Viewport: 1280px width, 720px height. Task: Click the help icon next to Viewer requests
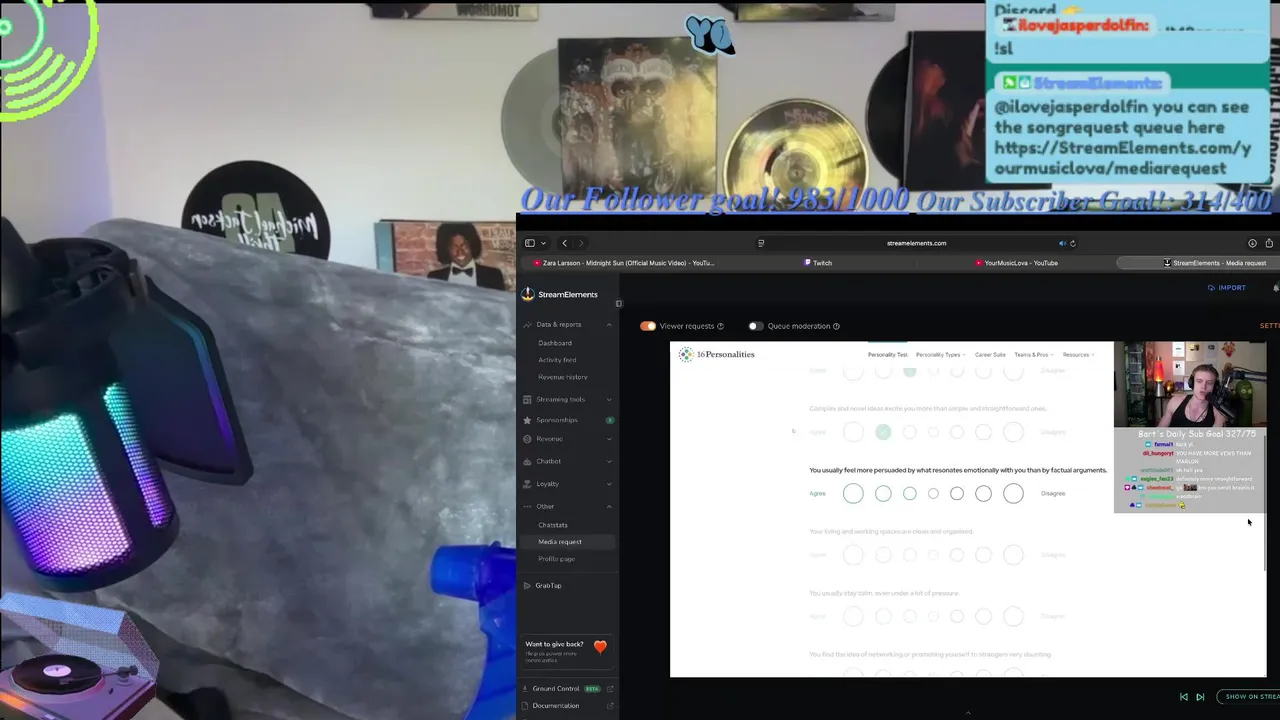pos(720,326)
